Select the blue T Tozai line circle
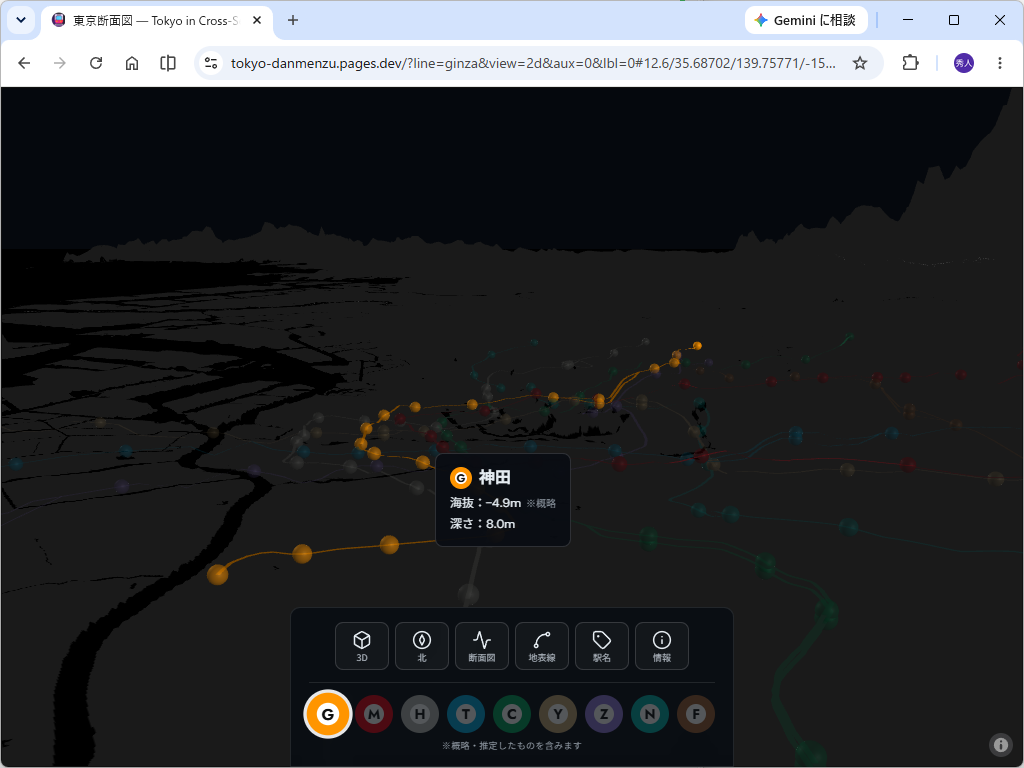Viewport: 1024px width, 768px height. pos(466,714)
